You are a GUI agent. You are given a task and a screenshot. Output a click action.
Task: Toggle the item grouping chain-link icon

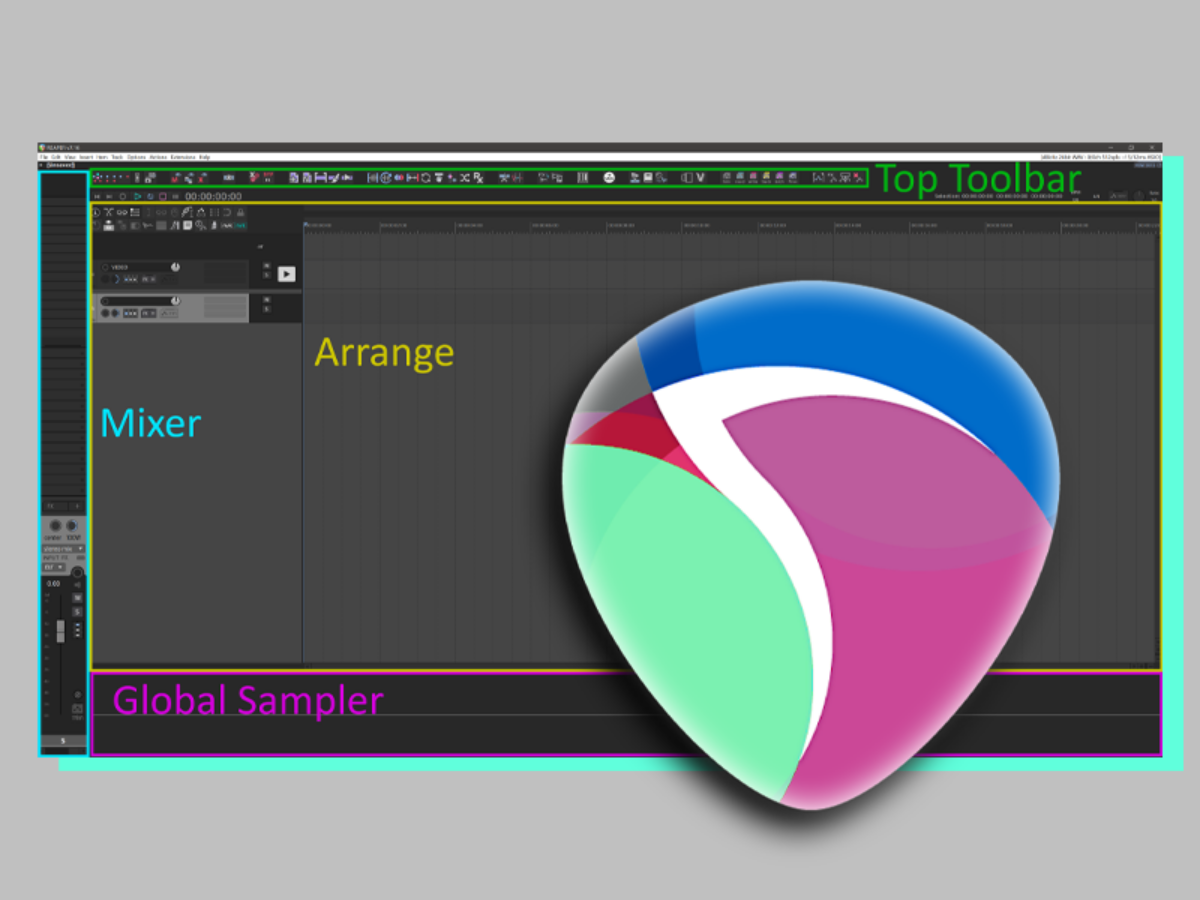tap(122, 212)
